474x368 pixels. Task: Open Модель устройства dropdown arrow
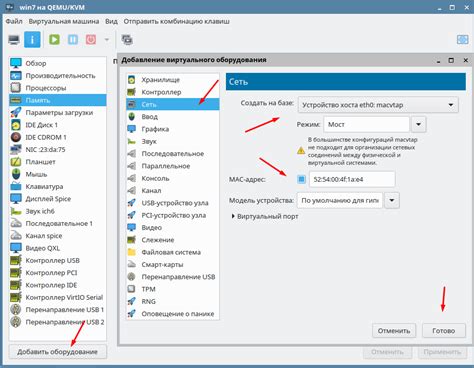click(x=392, y=201)
